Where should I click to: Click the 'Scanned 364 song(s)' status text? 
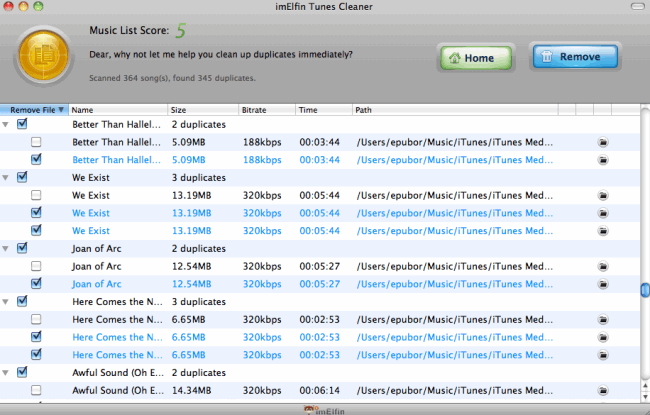[172, 78]
